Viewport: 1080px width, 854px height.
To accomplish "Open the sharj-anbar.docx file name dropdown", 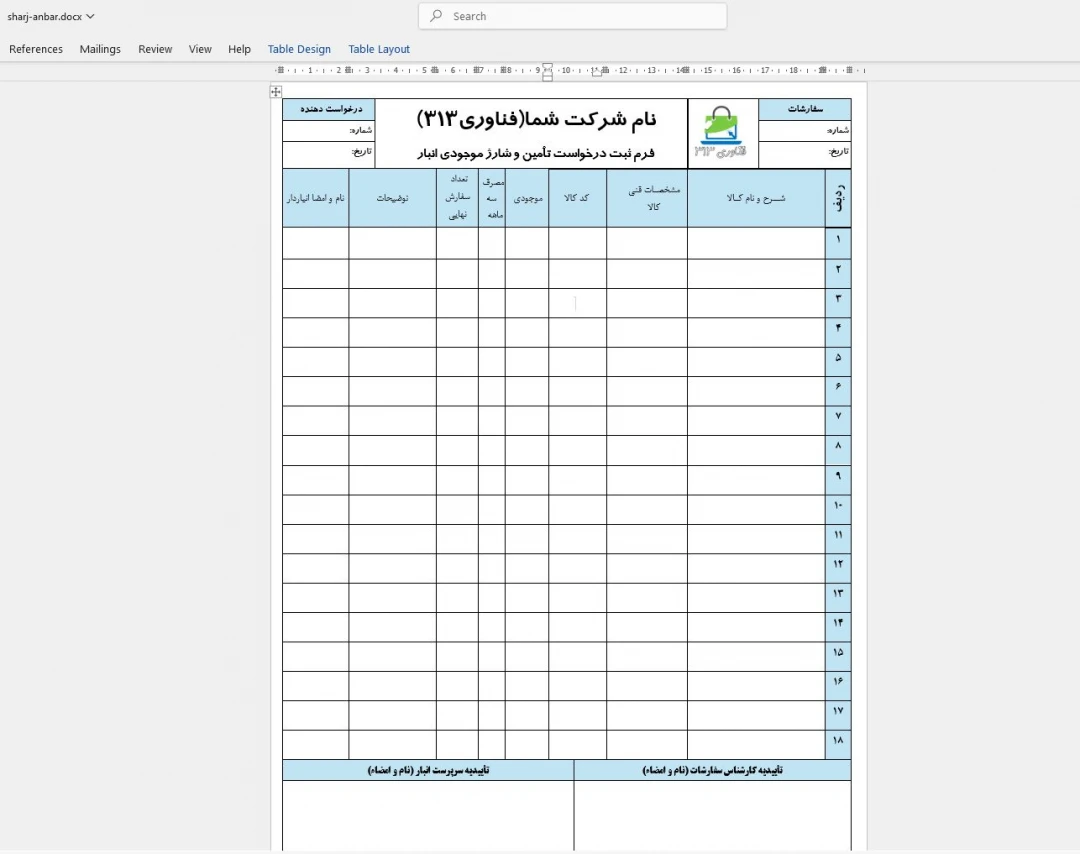I will (x=51, y=16).
